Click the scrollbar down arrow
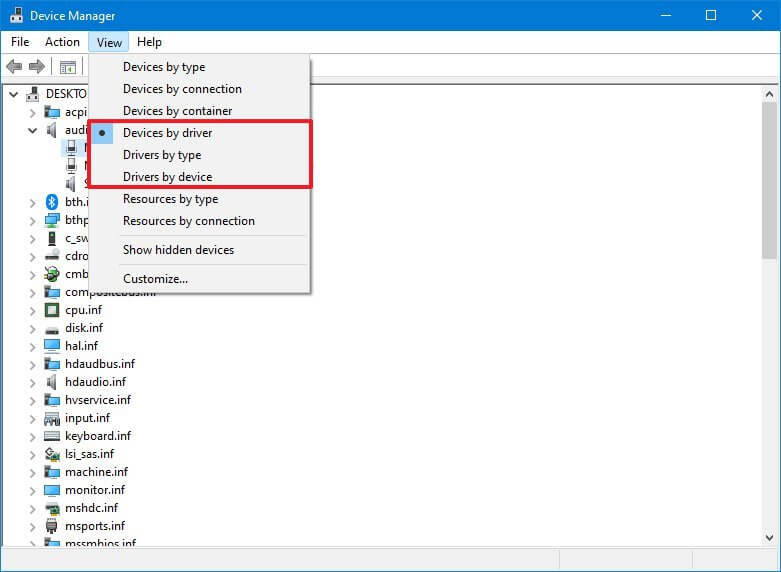This screenshot has width=781, height=572. (x=769, y=537)
